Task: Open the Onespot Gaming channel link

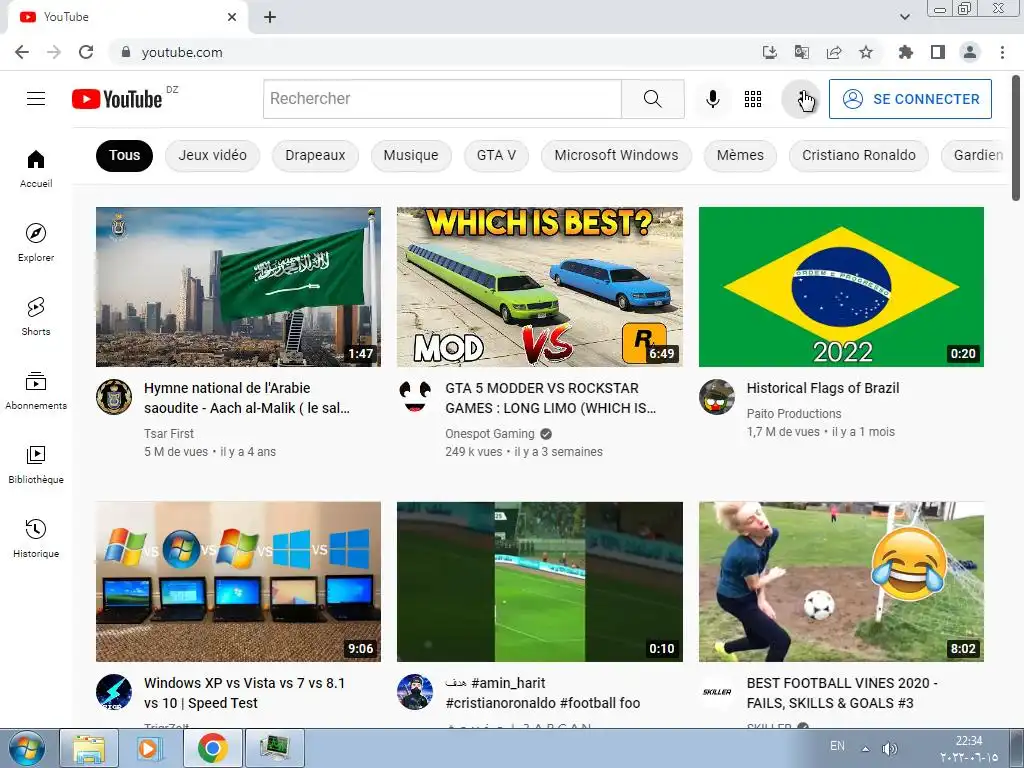Action: click(x=490, y=434)
